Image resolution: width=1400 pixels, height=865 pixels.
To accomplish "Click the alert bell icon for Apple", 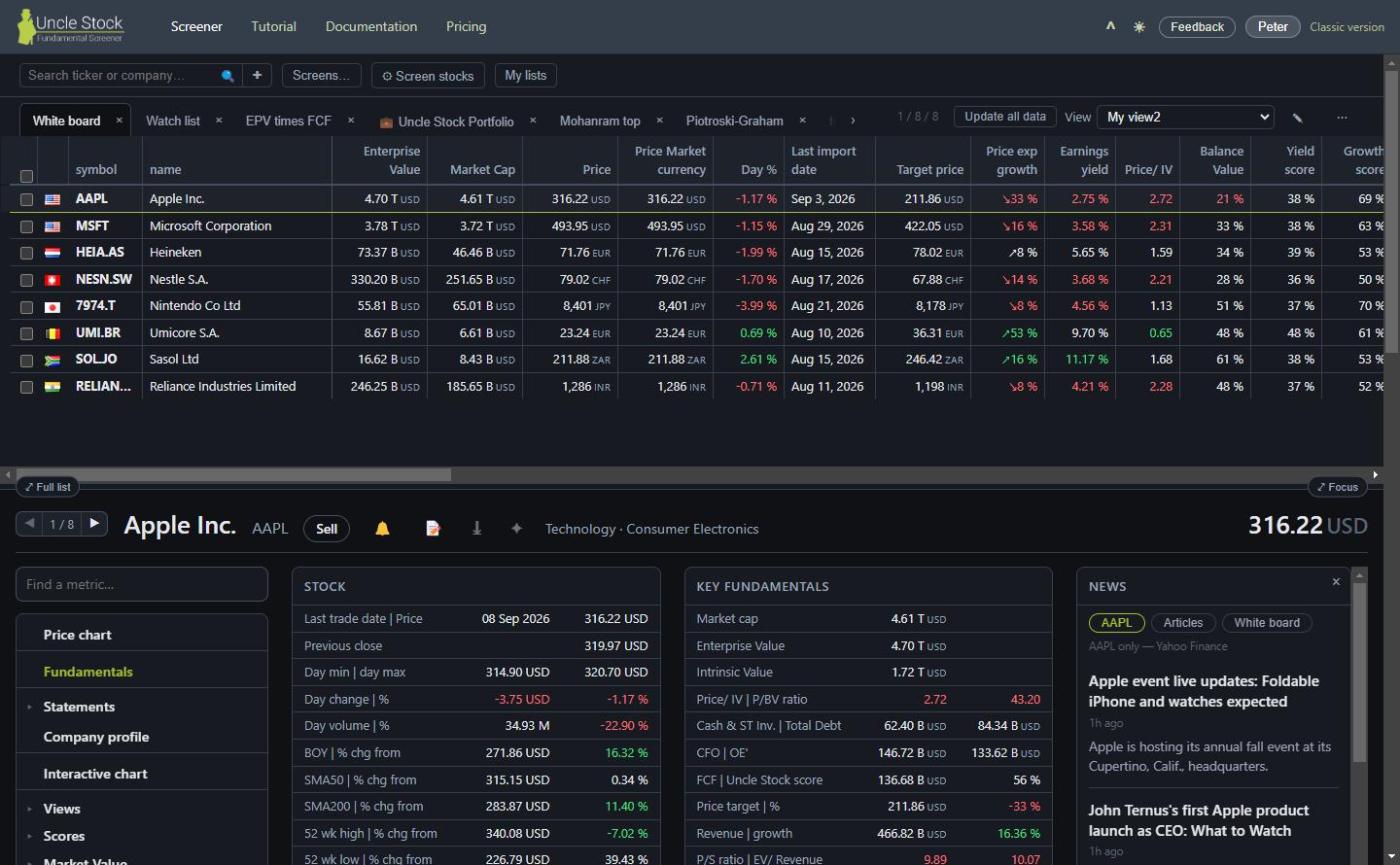I will pos(382,529).
